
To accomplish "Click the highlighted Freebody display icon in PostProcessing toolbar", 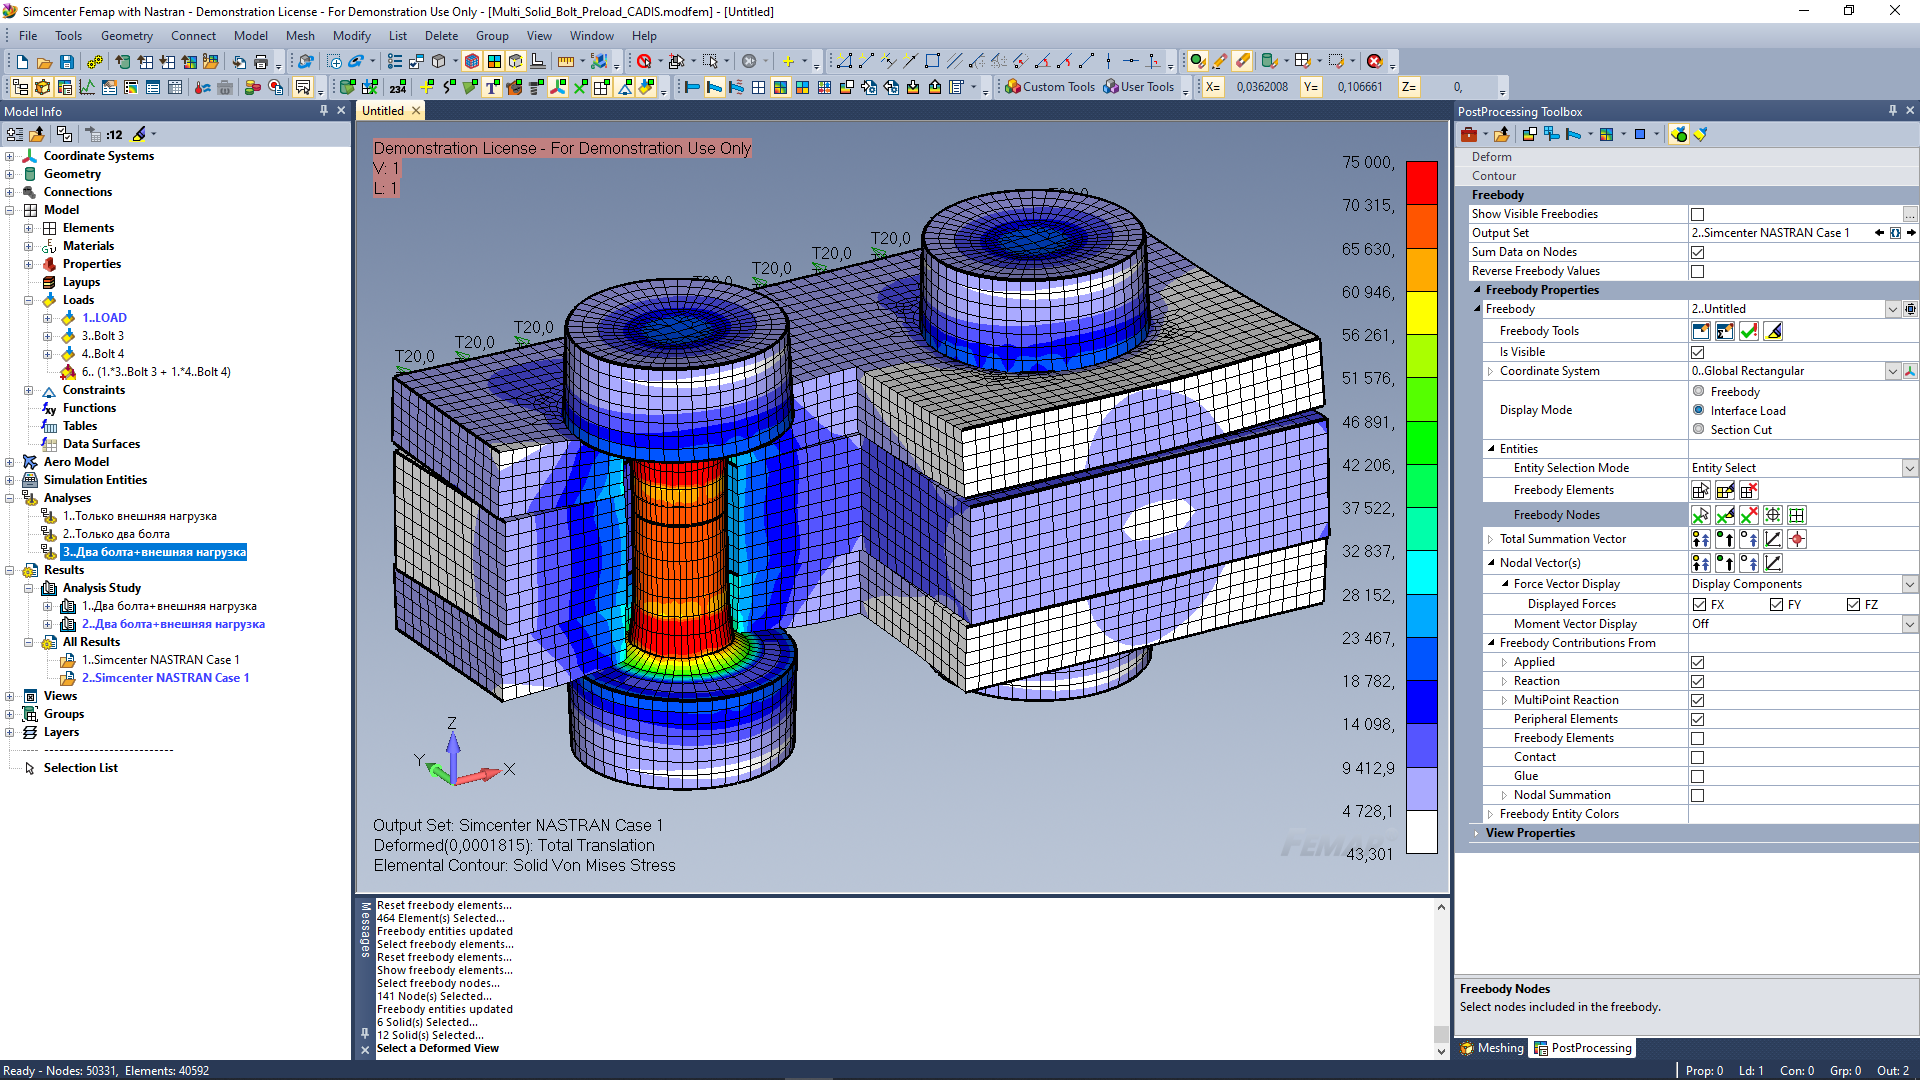I will [1679, 134].
